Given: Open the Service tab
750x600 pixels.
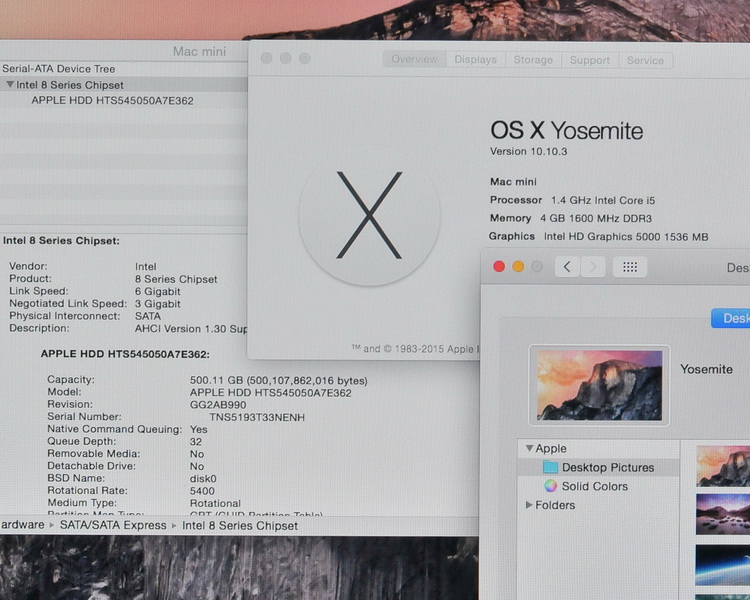Looking at the screenshot, I should click(x=645, y=60).
